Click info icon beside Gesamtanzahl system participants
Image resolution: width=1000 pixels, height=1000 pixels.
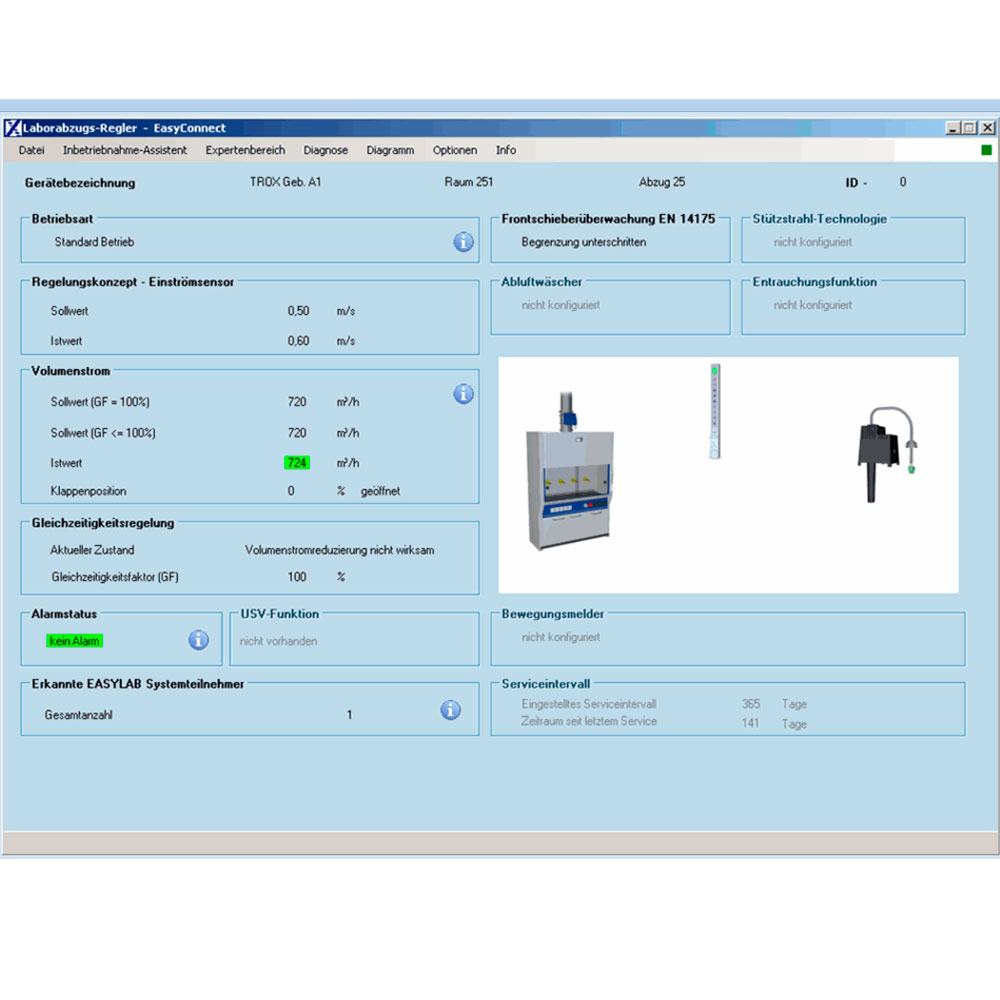451,710
